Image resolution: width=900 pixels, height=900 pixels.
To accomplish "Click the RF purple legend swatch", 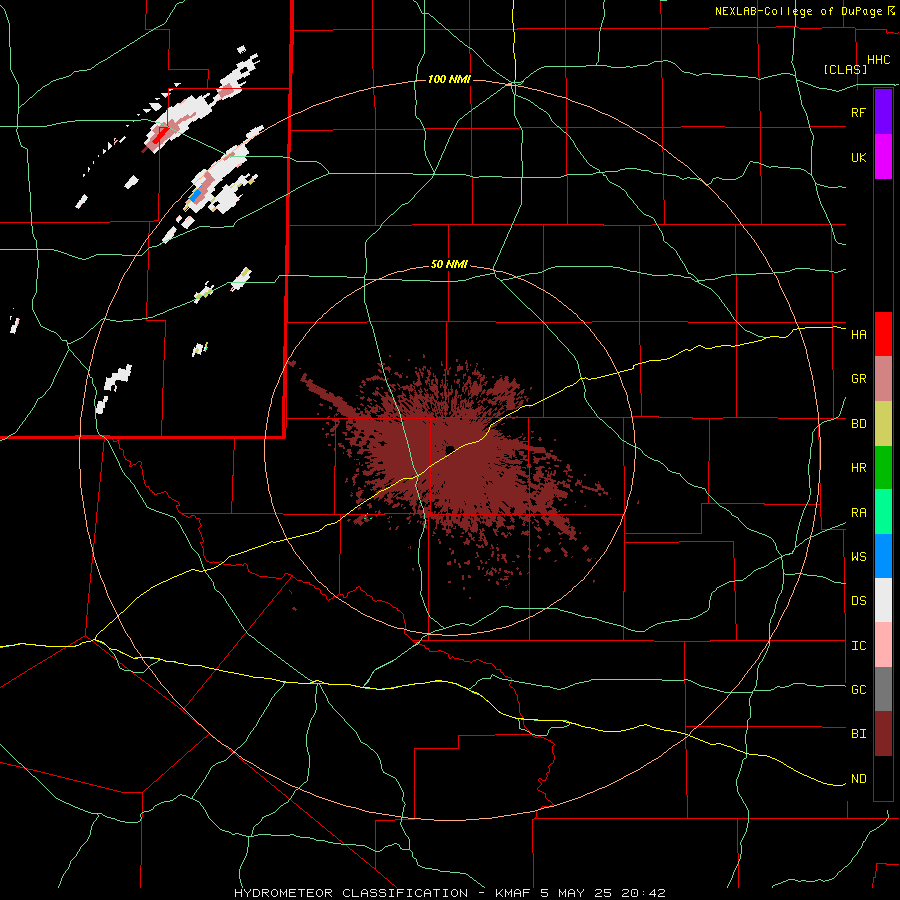I will point(883,112).
